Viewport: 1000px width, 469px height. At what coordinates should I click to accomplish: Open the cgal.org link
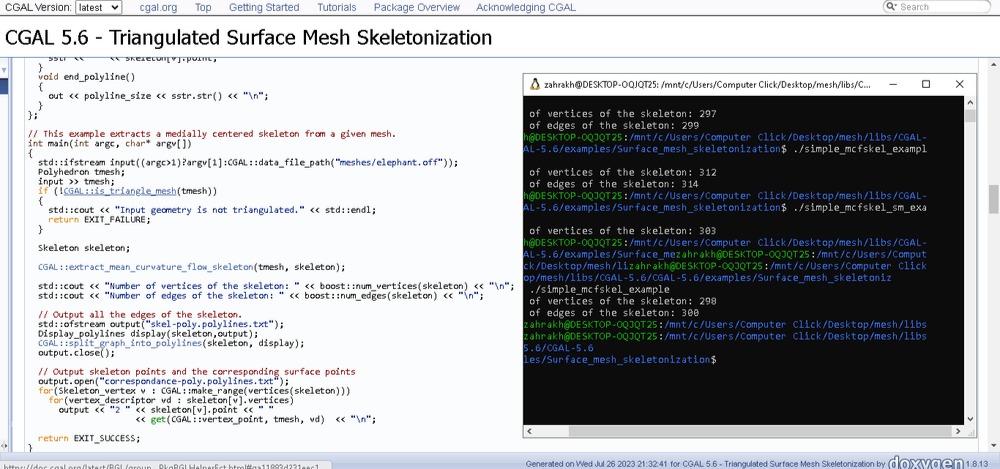click(x=158, y=8)
